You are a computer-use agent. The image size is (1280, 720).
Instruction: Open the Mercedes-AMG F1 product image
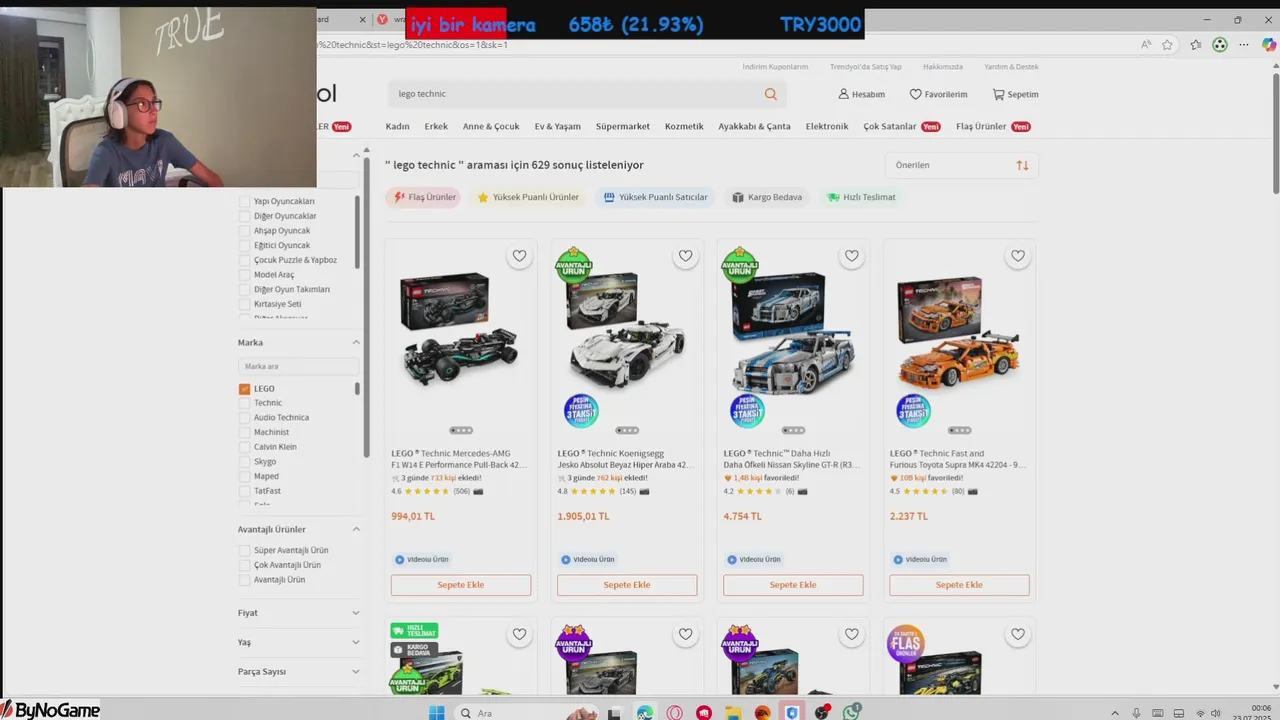(x=461, y=335)
